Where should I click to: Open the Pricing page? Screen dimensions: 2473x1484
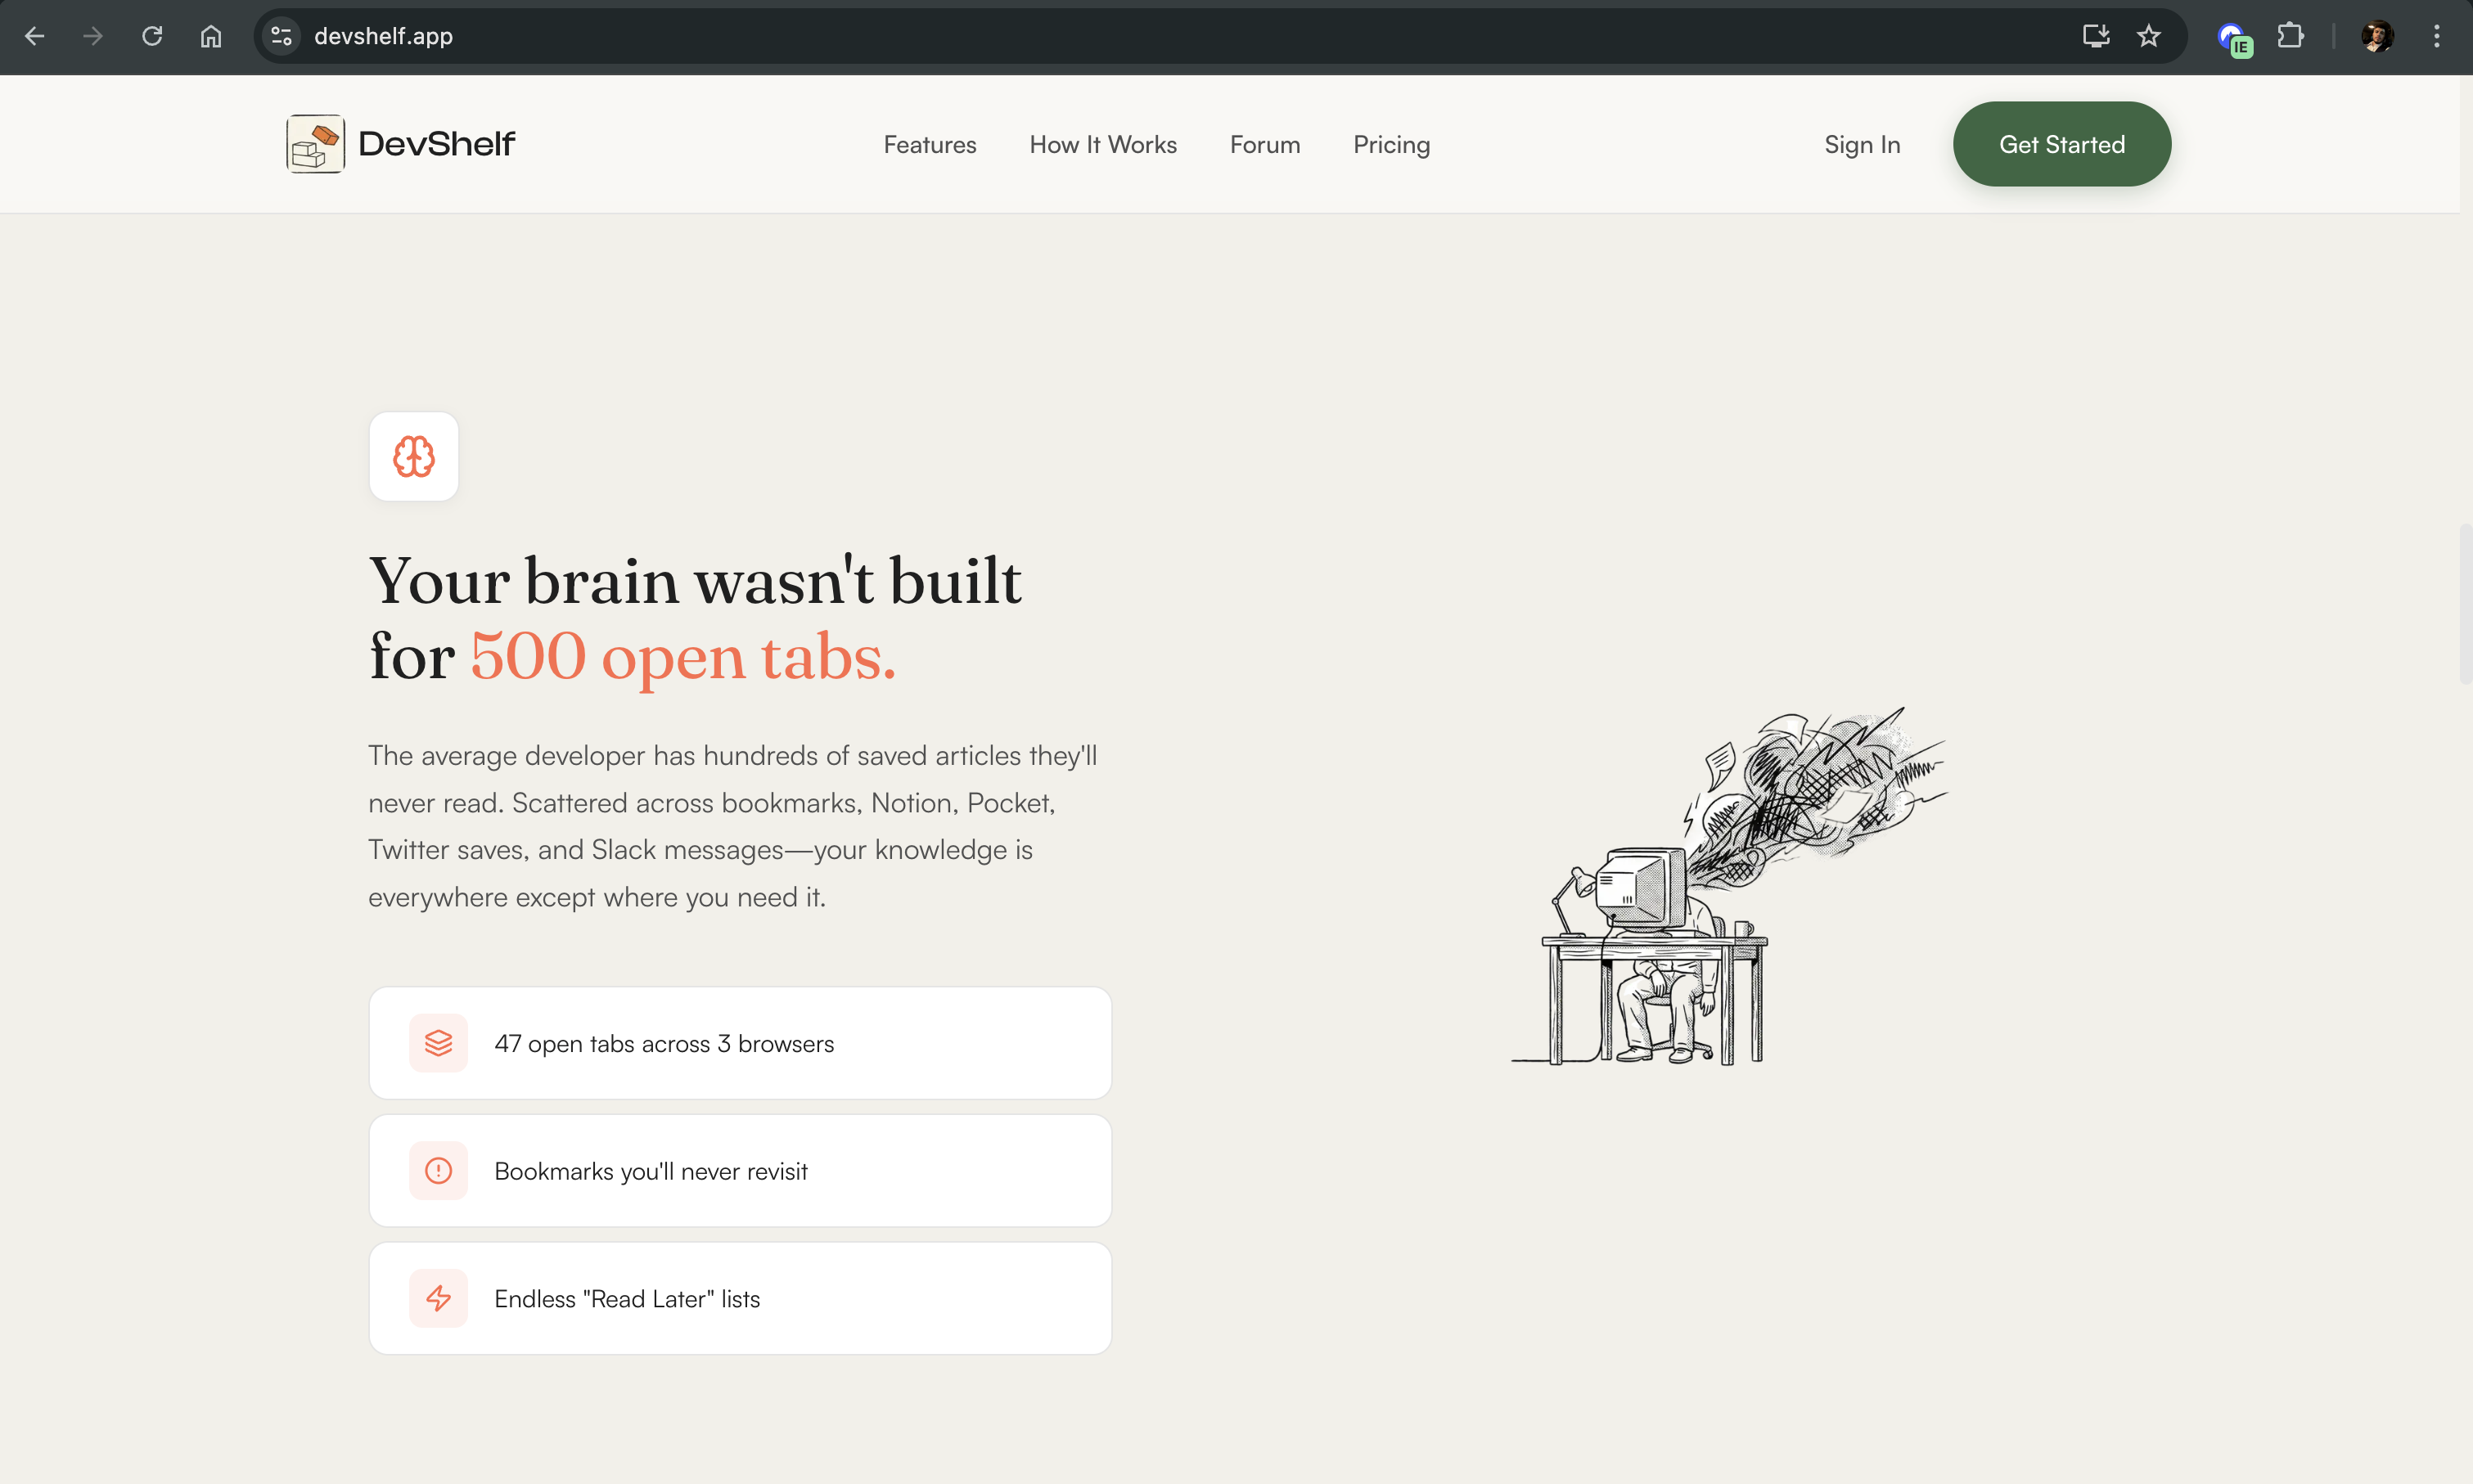[x=1391, y=144]
